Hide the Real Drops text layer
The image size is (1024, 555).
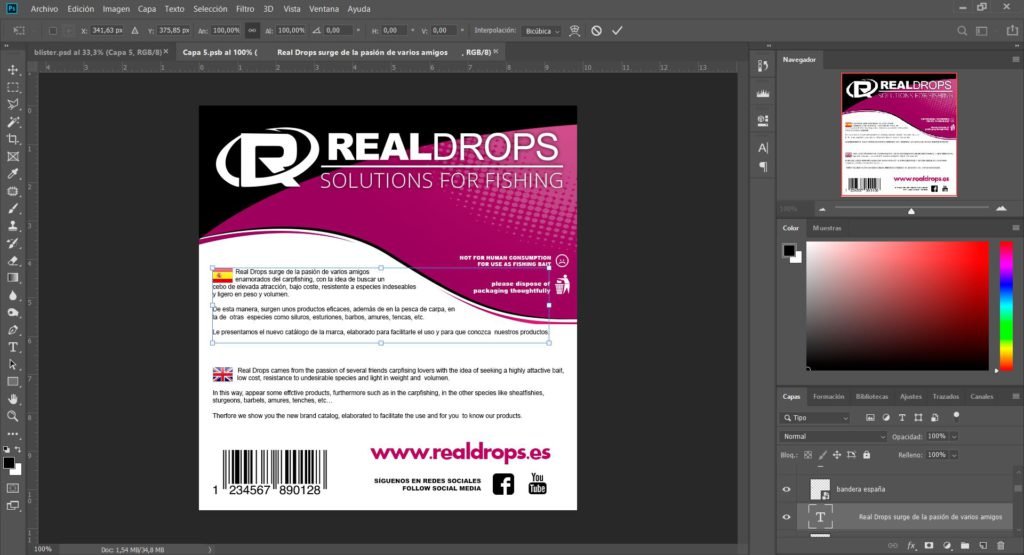click(786, 517)
